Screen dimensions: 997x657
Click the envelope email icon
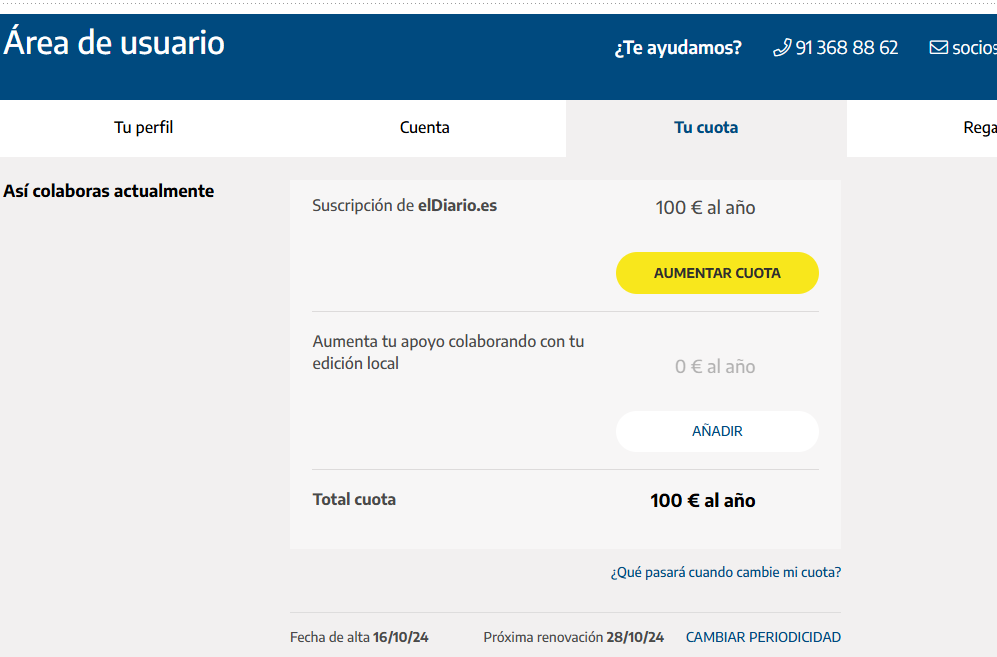pyautogui.click(x=939, y=48)
